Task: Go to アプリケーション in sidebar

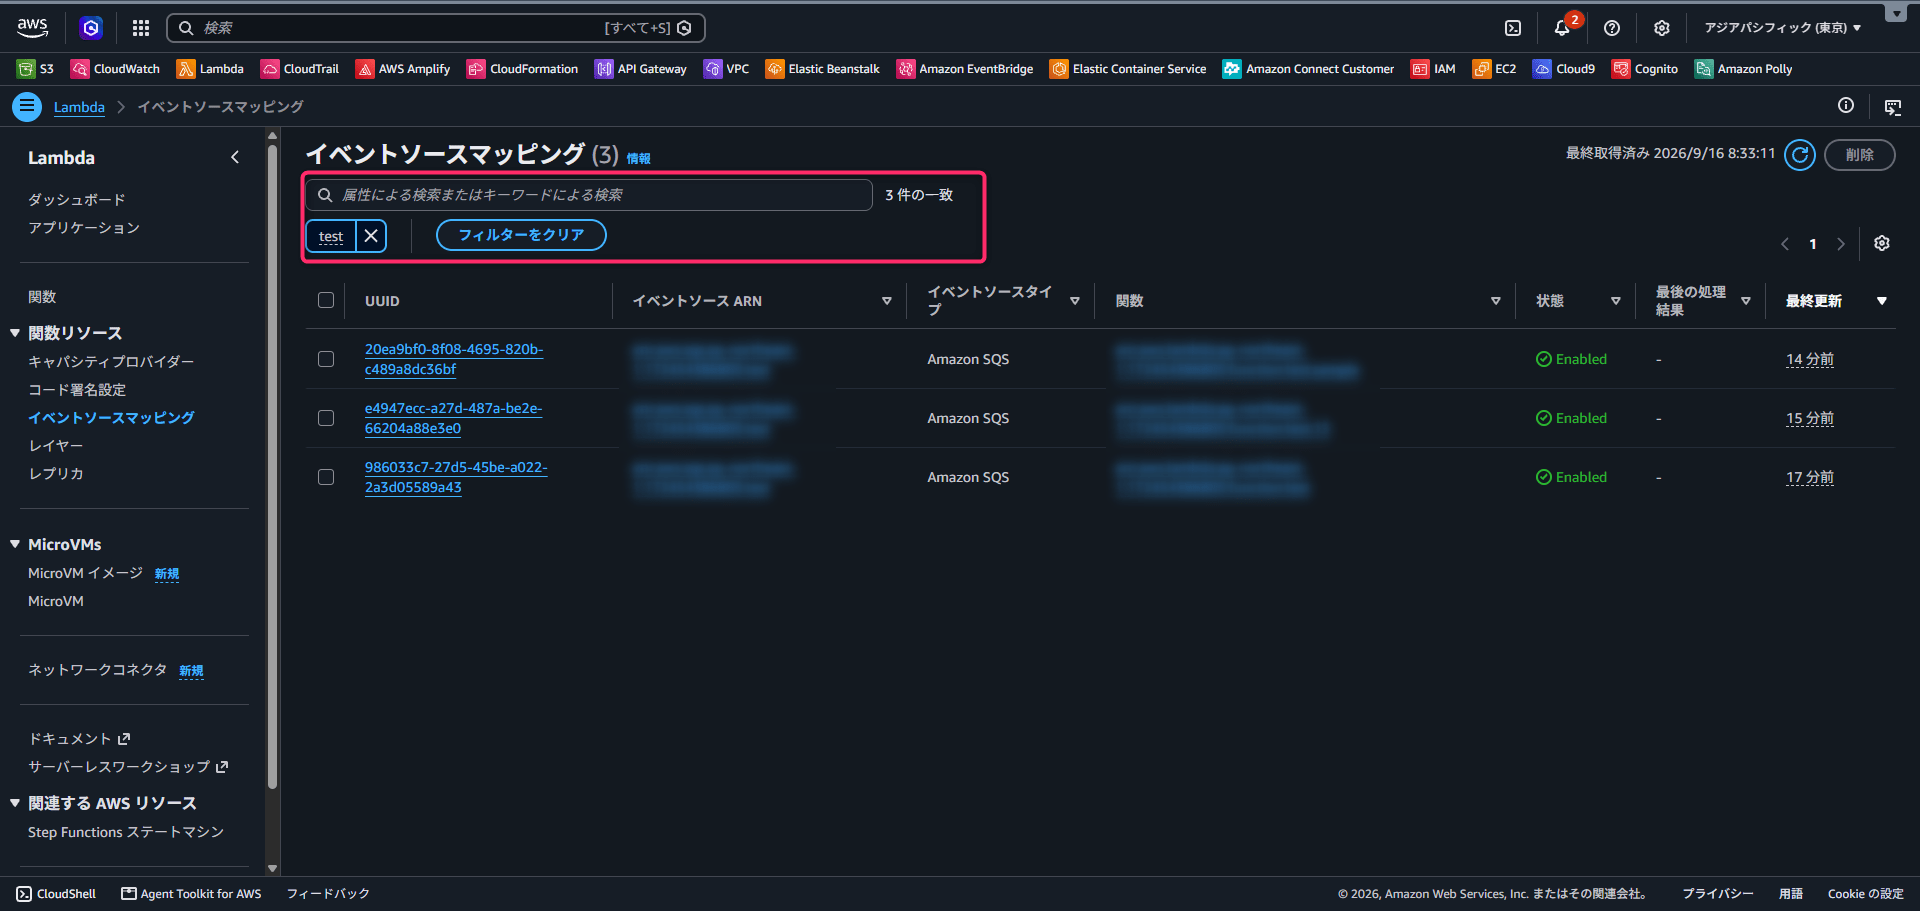Action: (x=84, y=228)
